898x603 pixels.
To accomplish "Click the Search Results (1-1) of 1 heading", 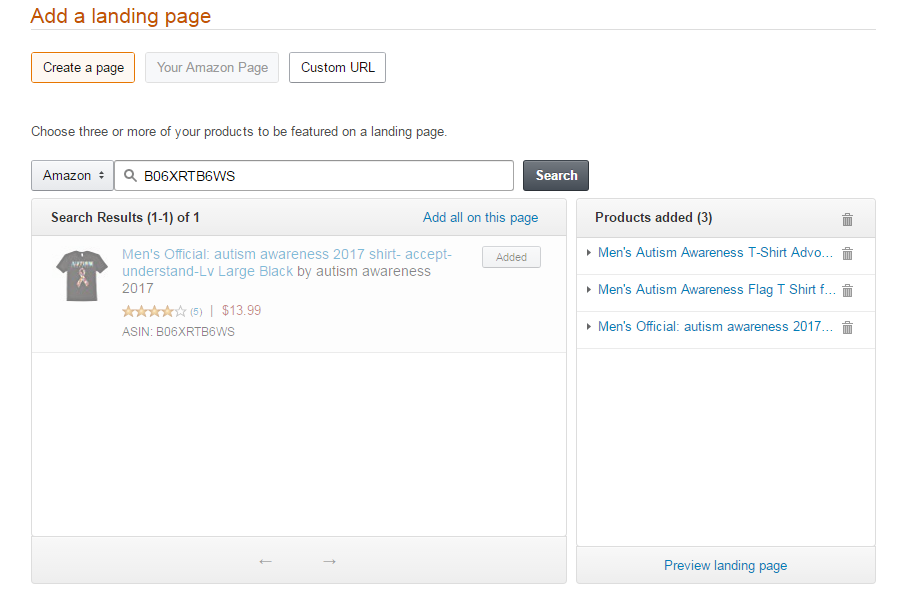I will pyautogui.click(x=125, y=218).
